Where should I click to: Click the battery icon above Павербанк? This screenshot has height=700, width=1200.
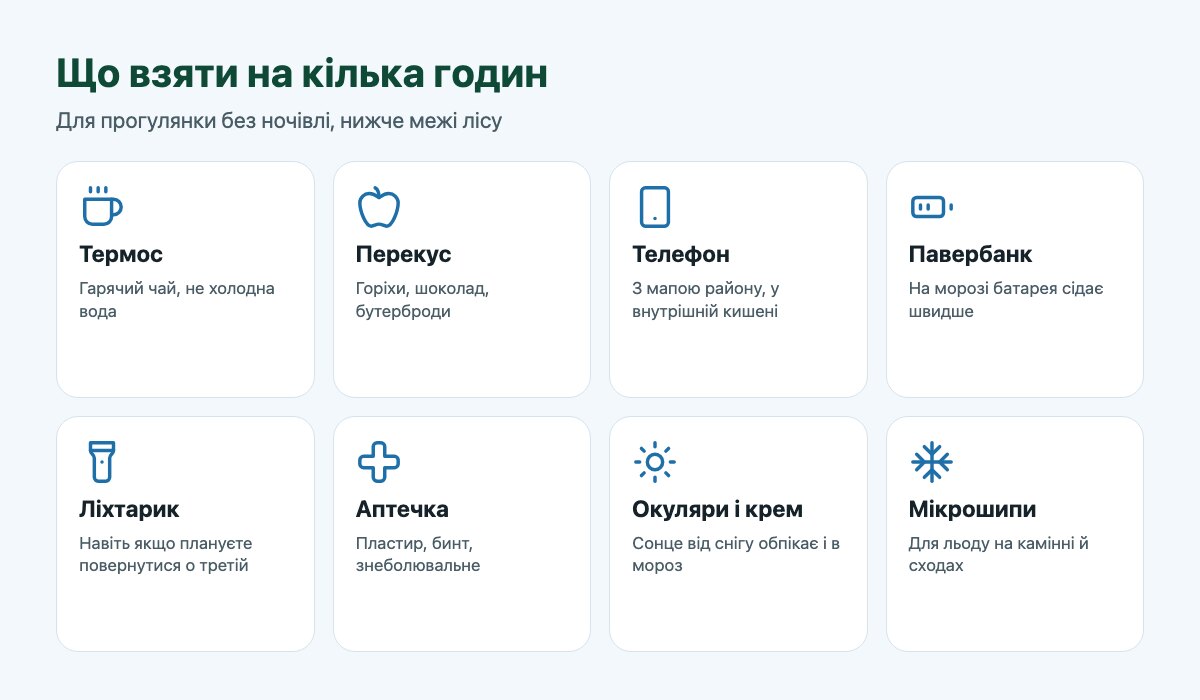[x=931, y=207]
